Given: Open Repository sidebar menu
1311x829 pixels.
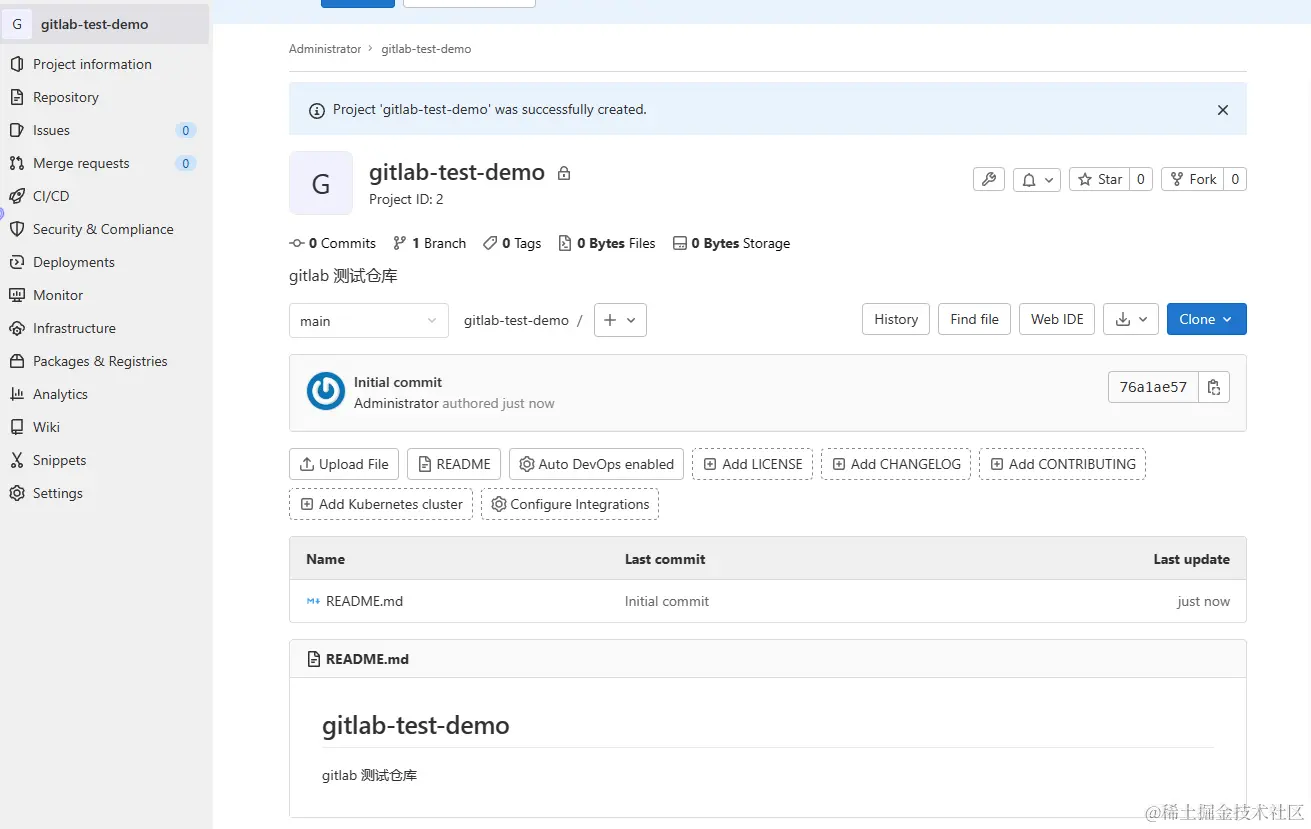Looking at the screenshot, I should [x=66, y=97].
